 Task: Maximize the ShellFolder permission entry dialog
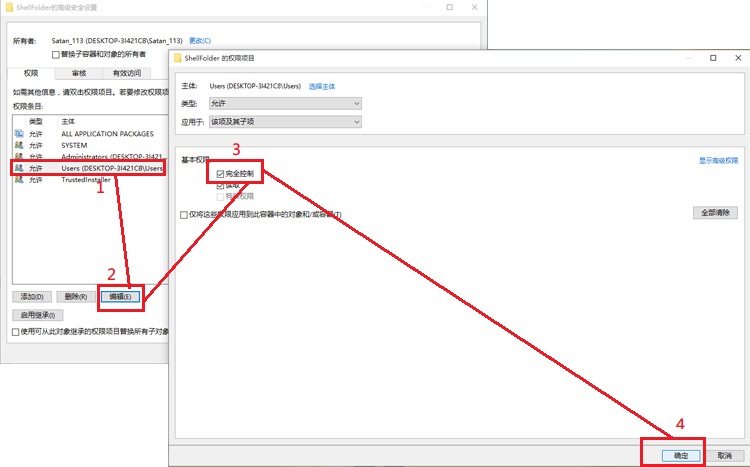tap(712, 59)
